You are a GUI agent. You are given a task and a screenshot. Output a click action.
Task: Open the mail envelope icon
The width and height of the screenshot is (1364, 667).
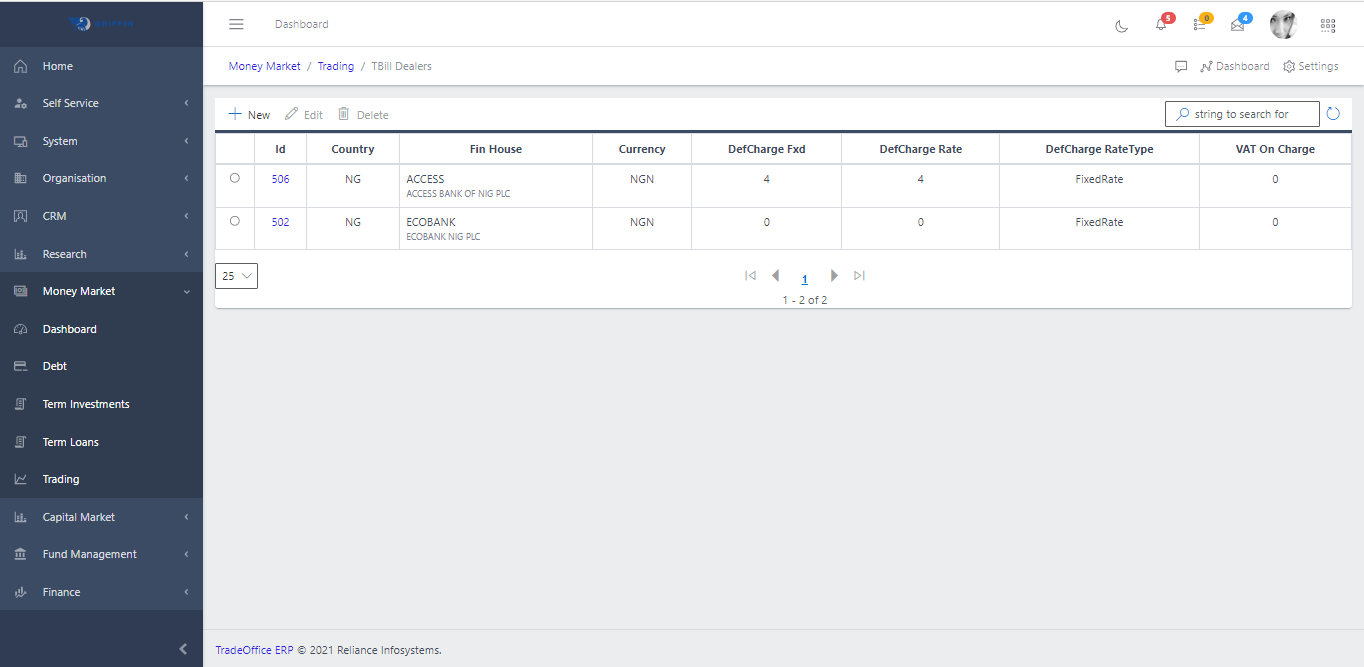pyautogui.click(x=1238, y=25)
